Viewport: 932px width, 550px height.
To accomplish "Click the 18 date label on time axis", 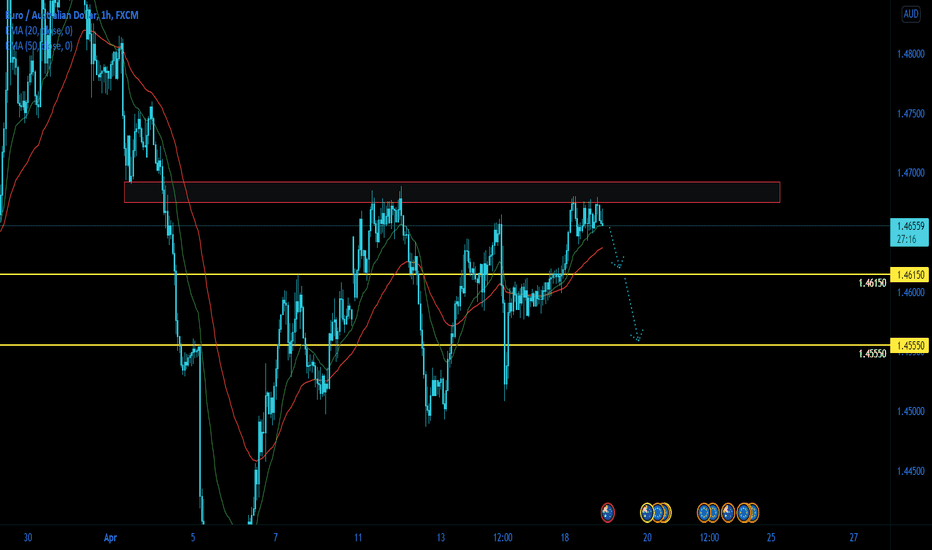I will pyautogui.click(x=565, y=538).
